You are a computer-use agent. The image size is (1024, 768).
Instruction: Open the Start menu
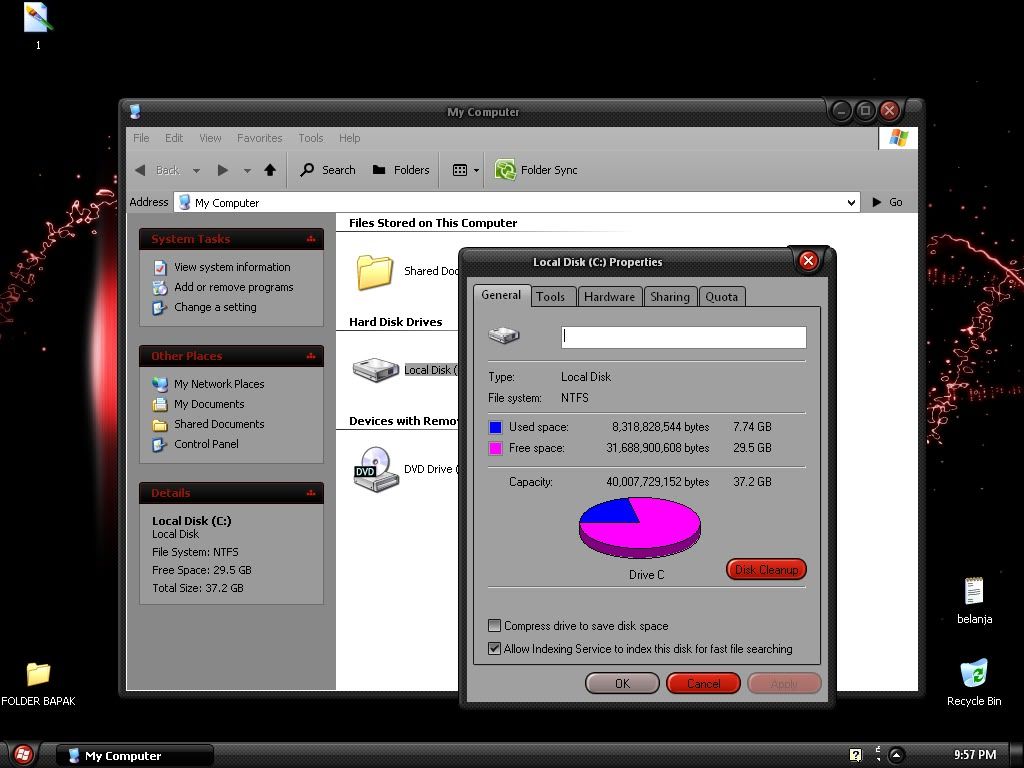pos(23,755)
